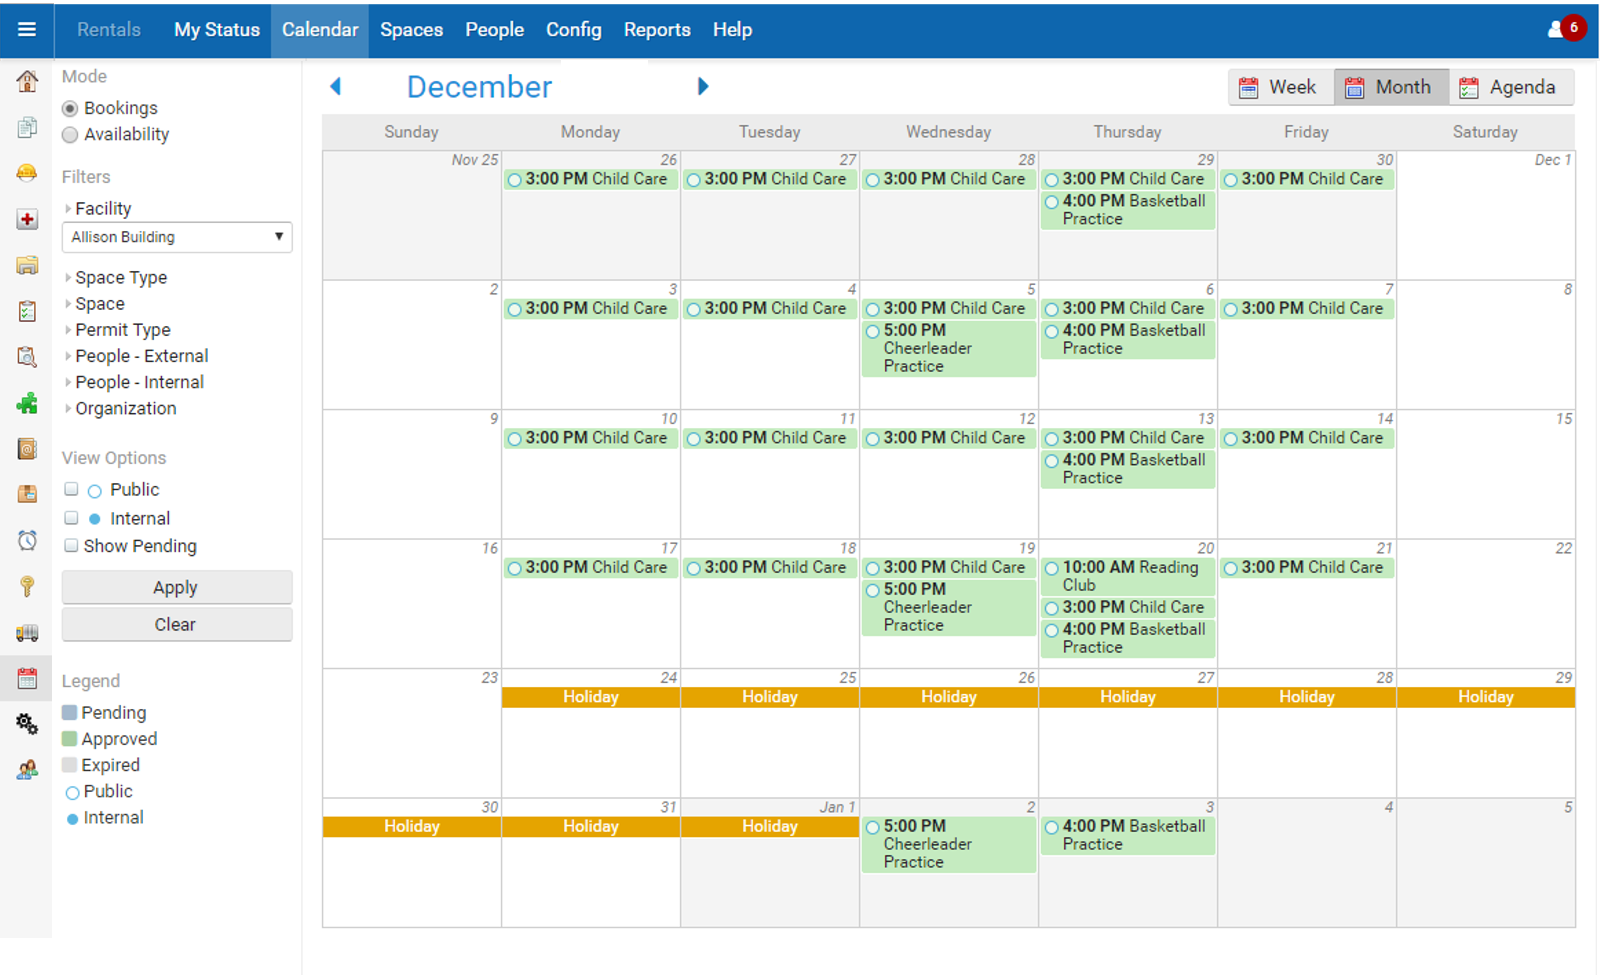Go to previous month with left arrow
This screenshot has width=1600, height=975.
tap(336, 87)
